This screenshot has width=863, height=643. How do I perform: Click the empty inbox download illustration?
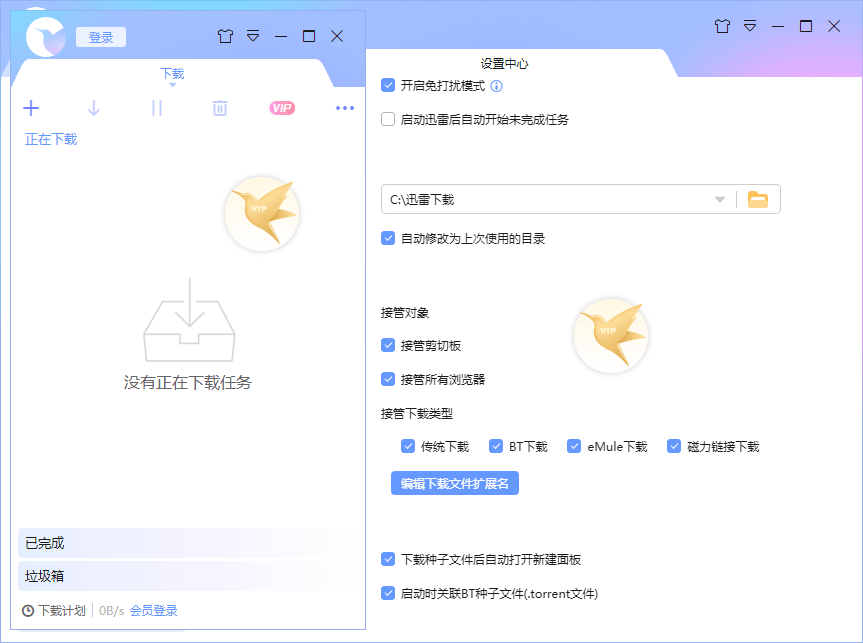189,320
